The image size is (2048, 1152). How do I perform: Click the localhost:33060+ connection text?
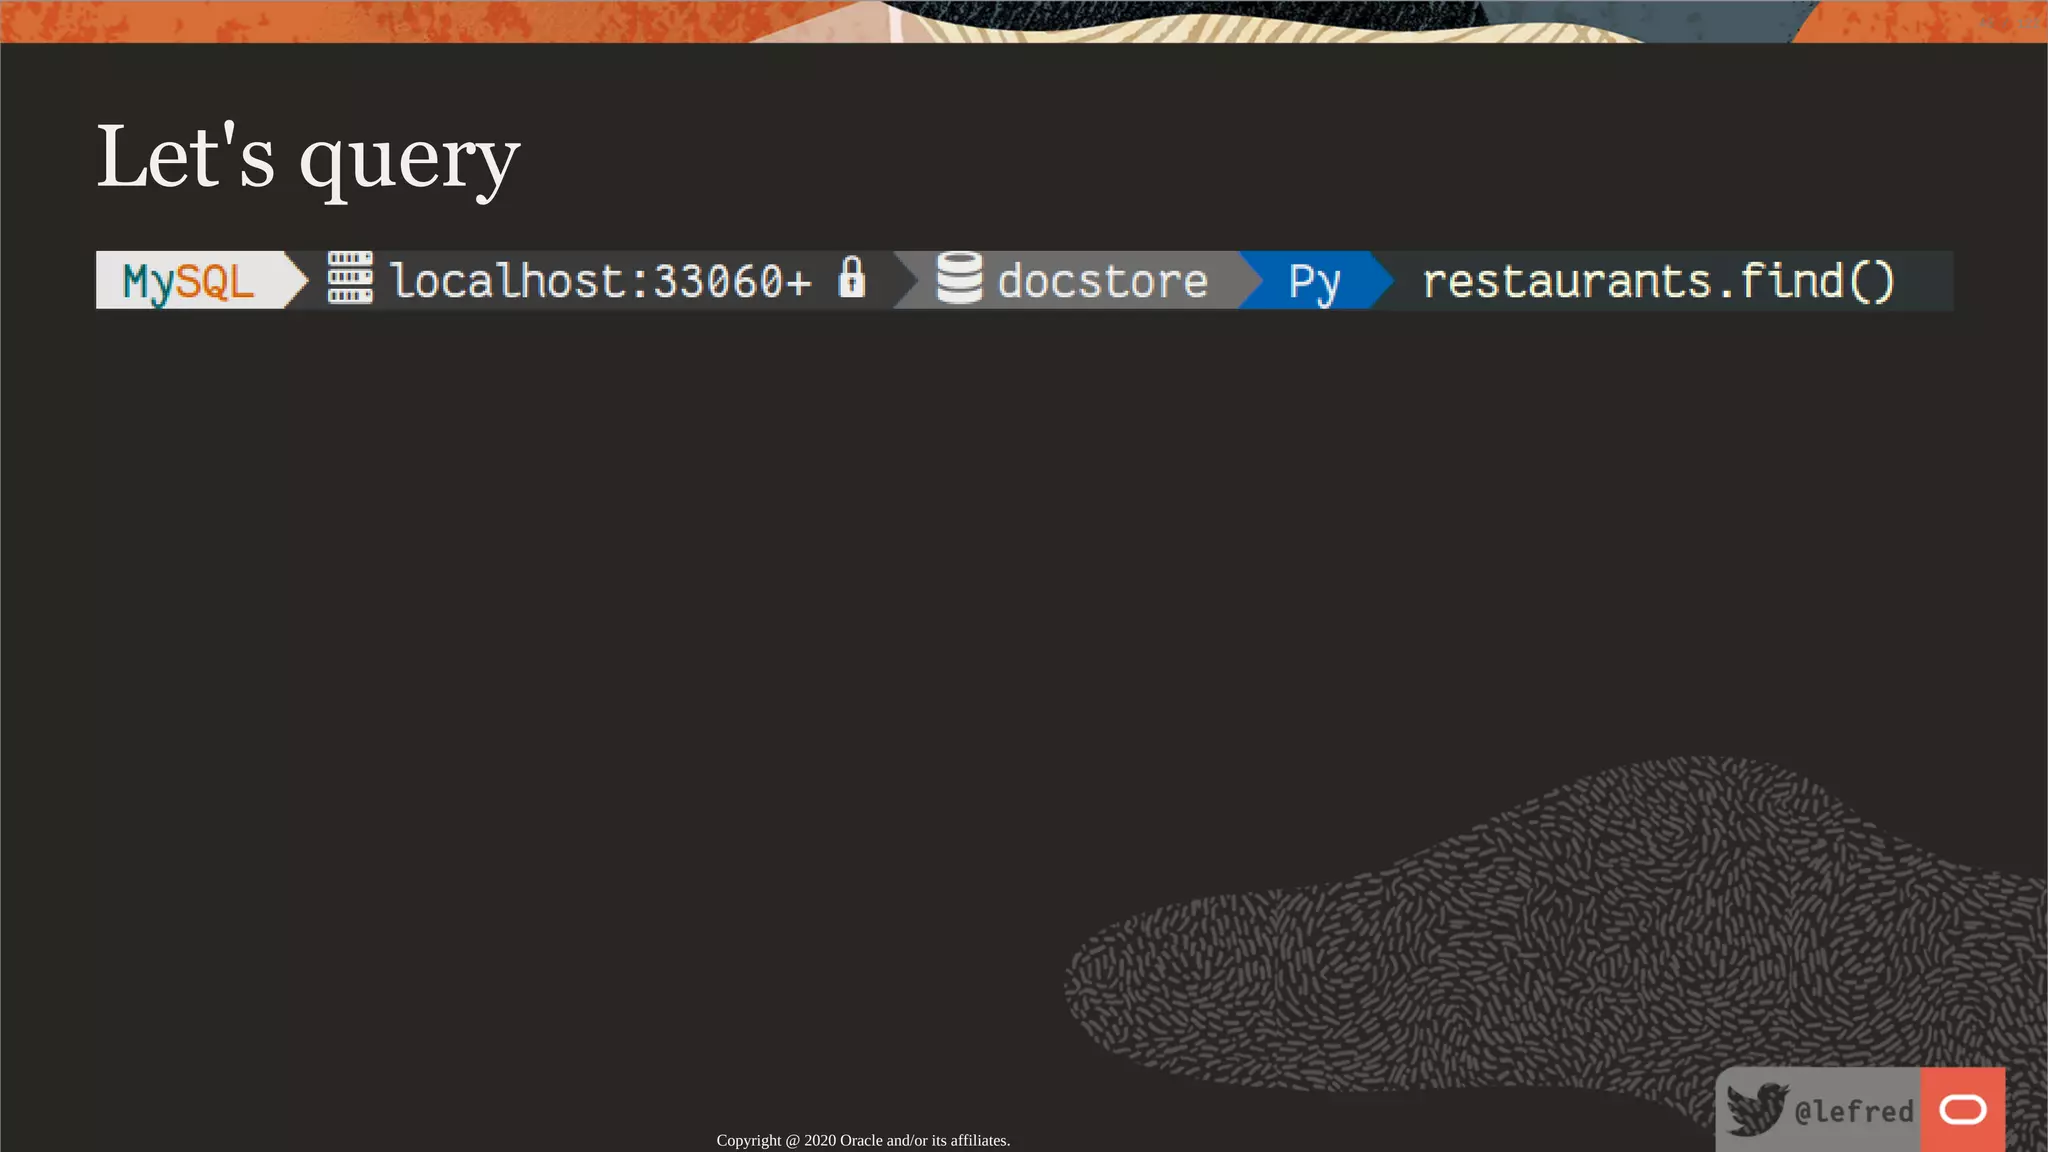pos(600,281)
